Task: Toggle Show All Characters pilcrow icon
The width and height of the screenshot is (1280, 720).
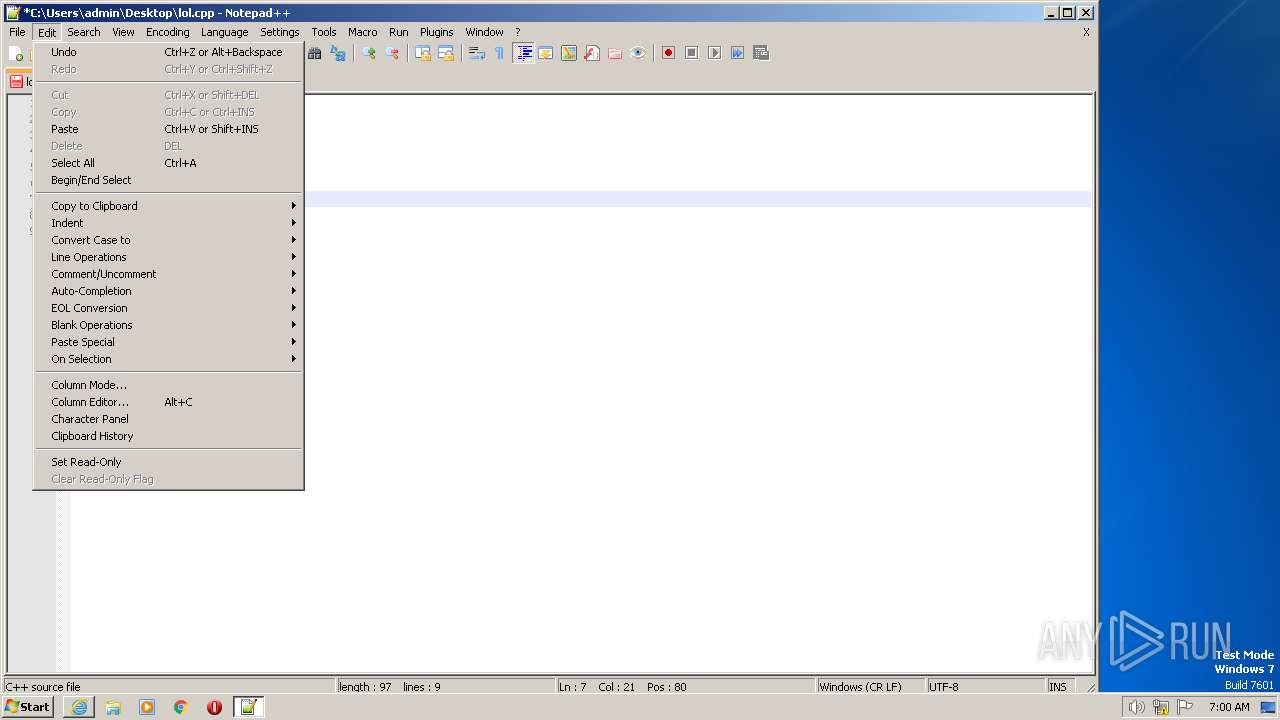Action: 500,53
